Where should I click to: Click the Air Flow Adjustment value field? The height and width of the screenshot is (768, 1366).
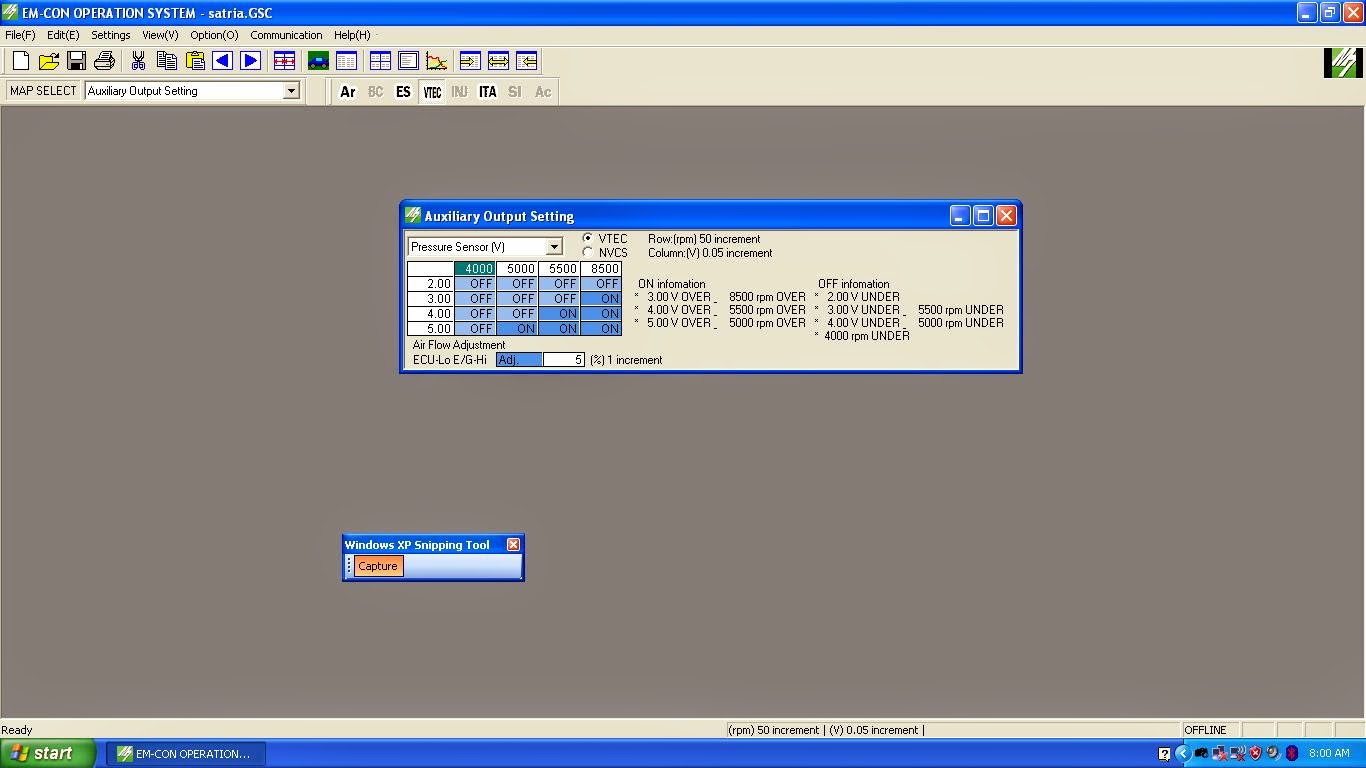(x=563, y=360)
